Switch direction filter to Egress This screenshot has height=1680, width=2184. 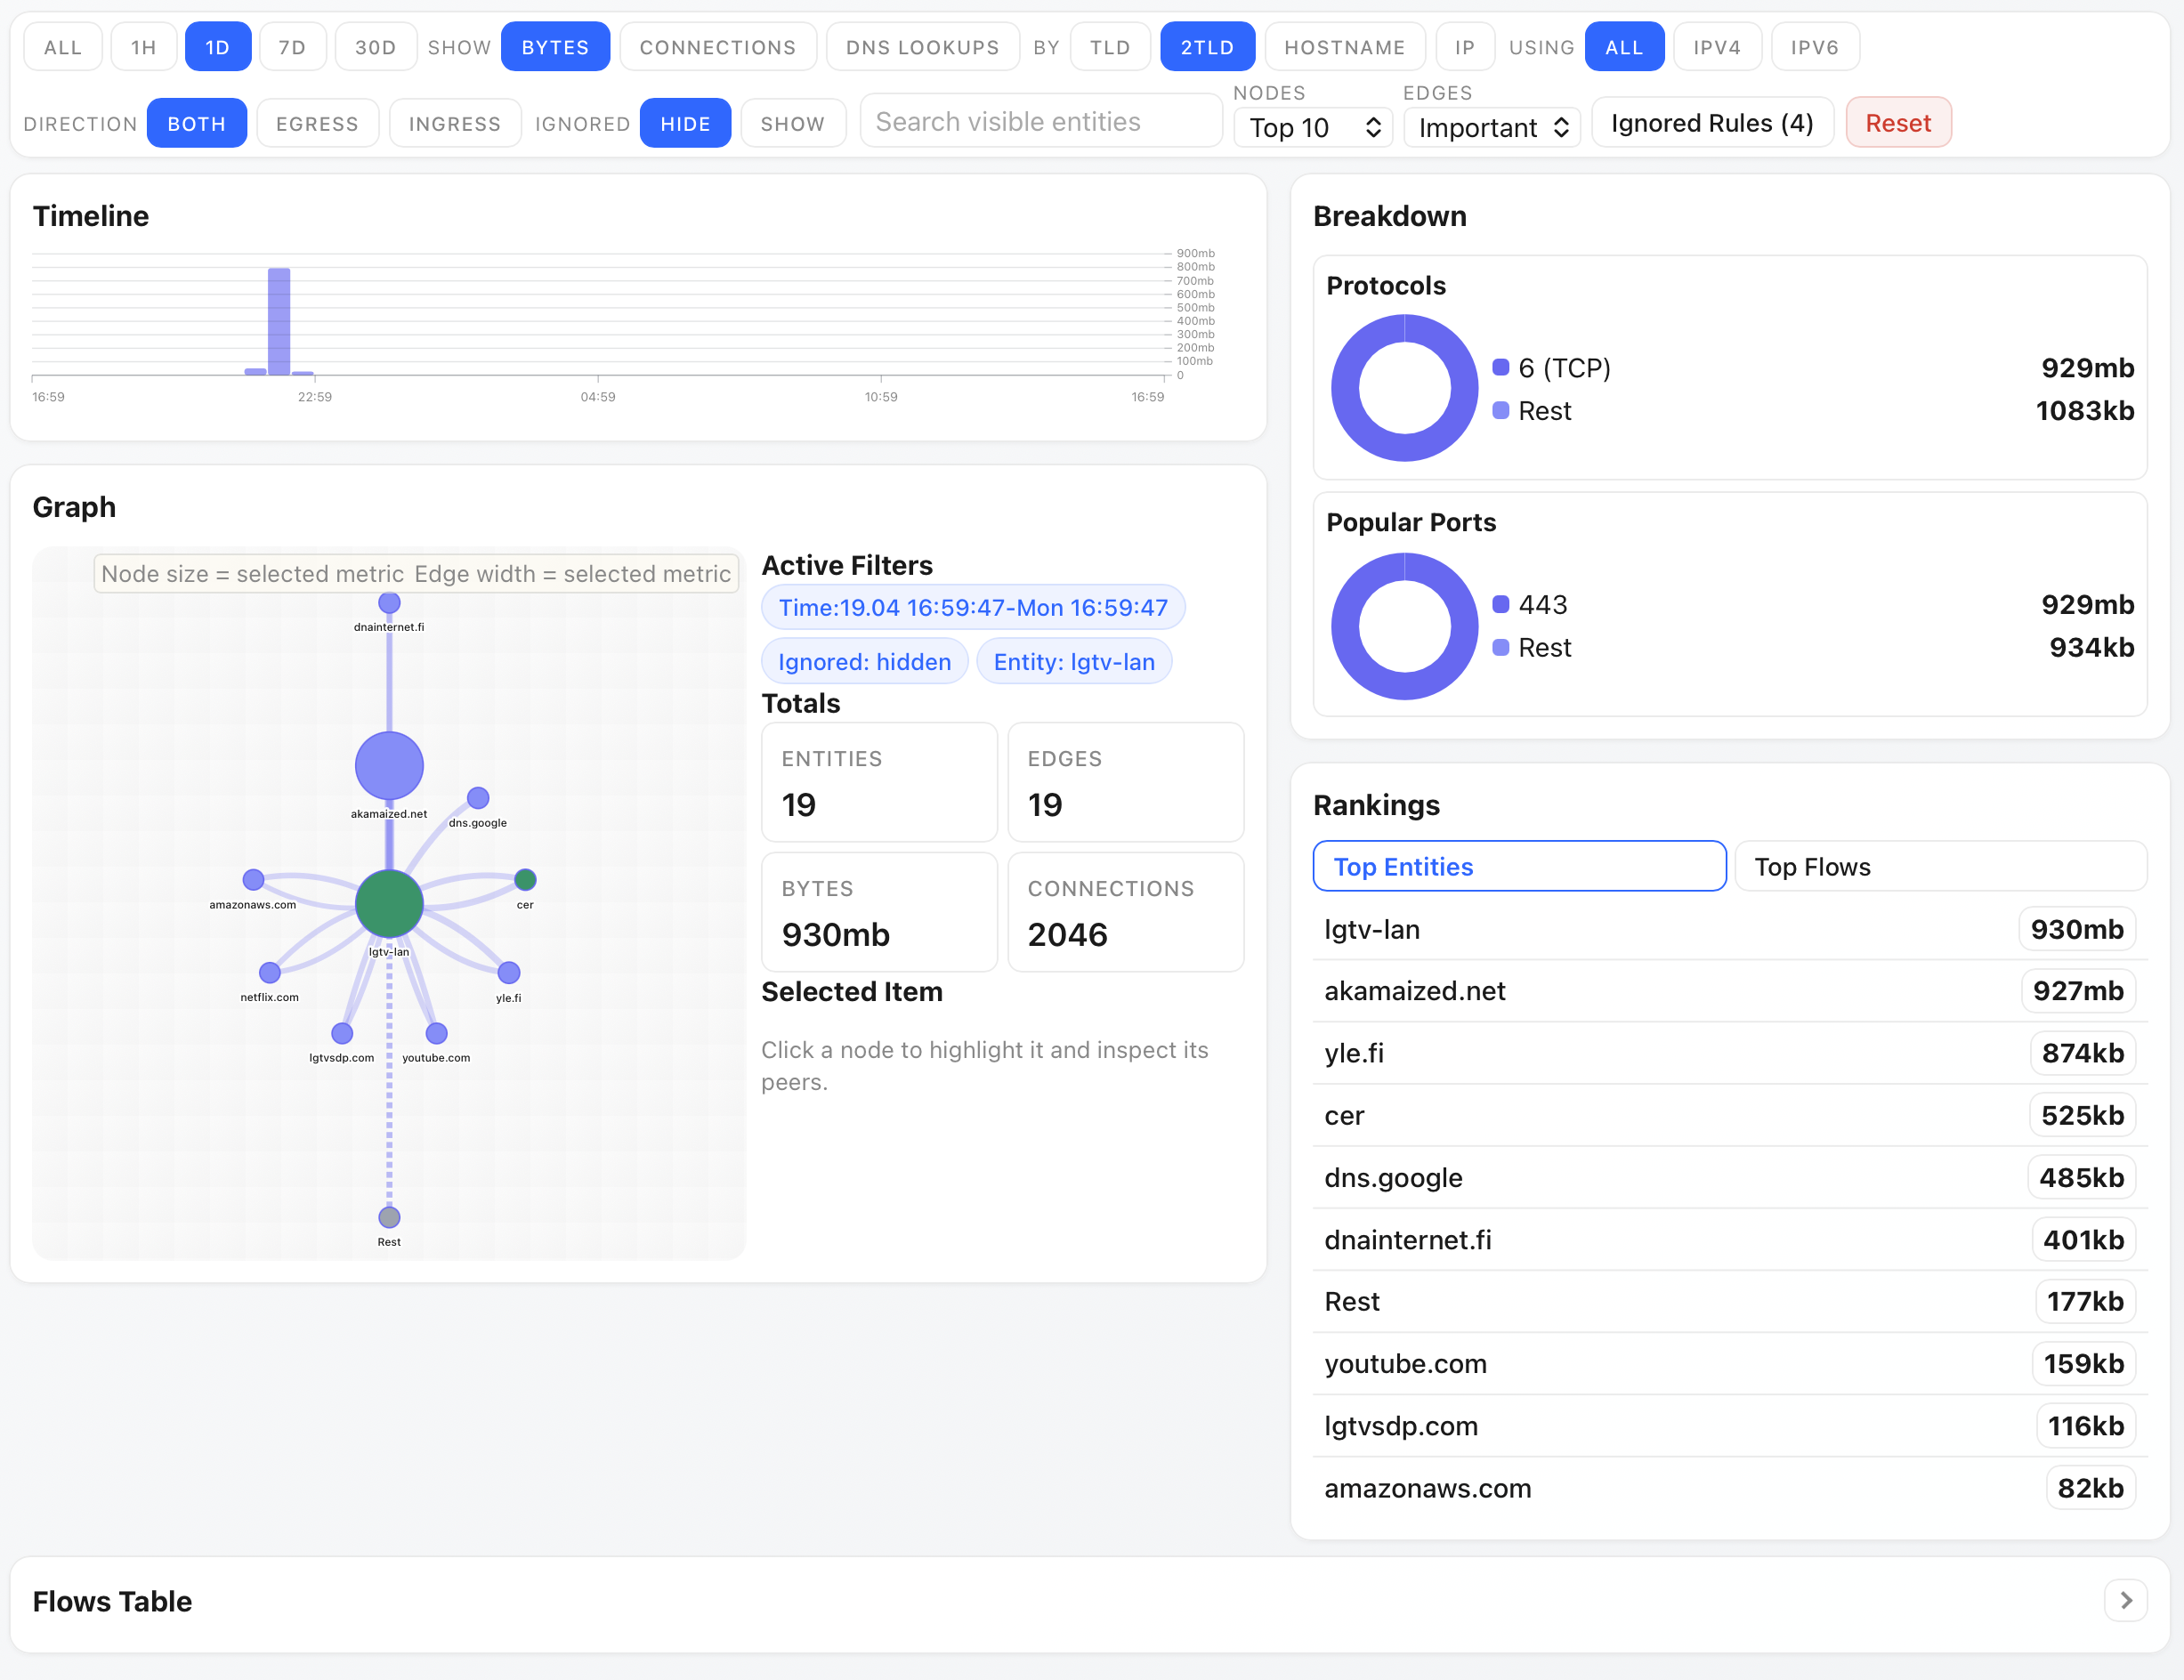(x=317, y=124)
